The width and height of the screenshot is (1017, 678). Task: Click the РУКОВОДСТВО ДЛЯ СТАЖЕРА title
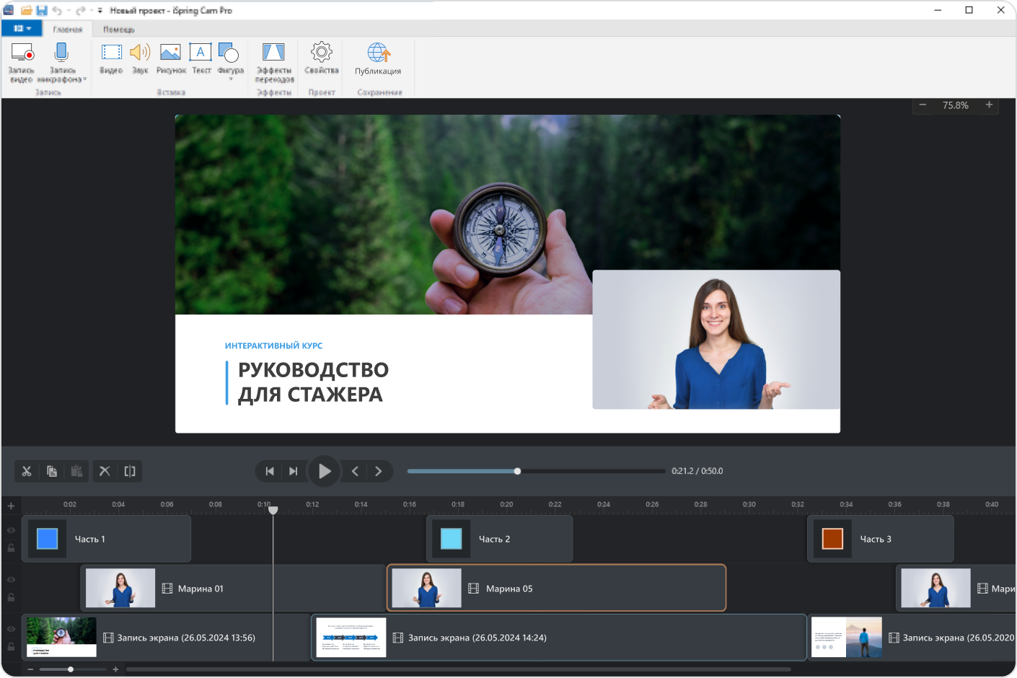click(x=313, y=382)
